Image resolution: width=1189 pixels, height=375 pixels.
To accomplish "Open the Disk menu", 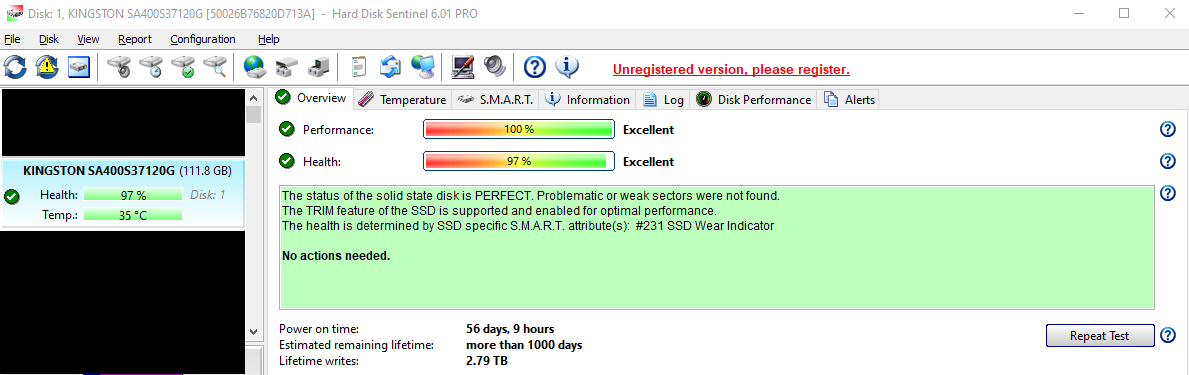I will 49,39.
